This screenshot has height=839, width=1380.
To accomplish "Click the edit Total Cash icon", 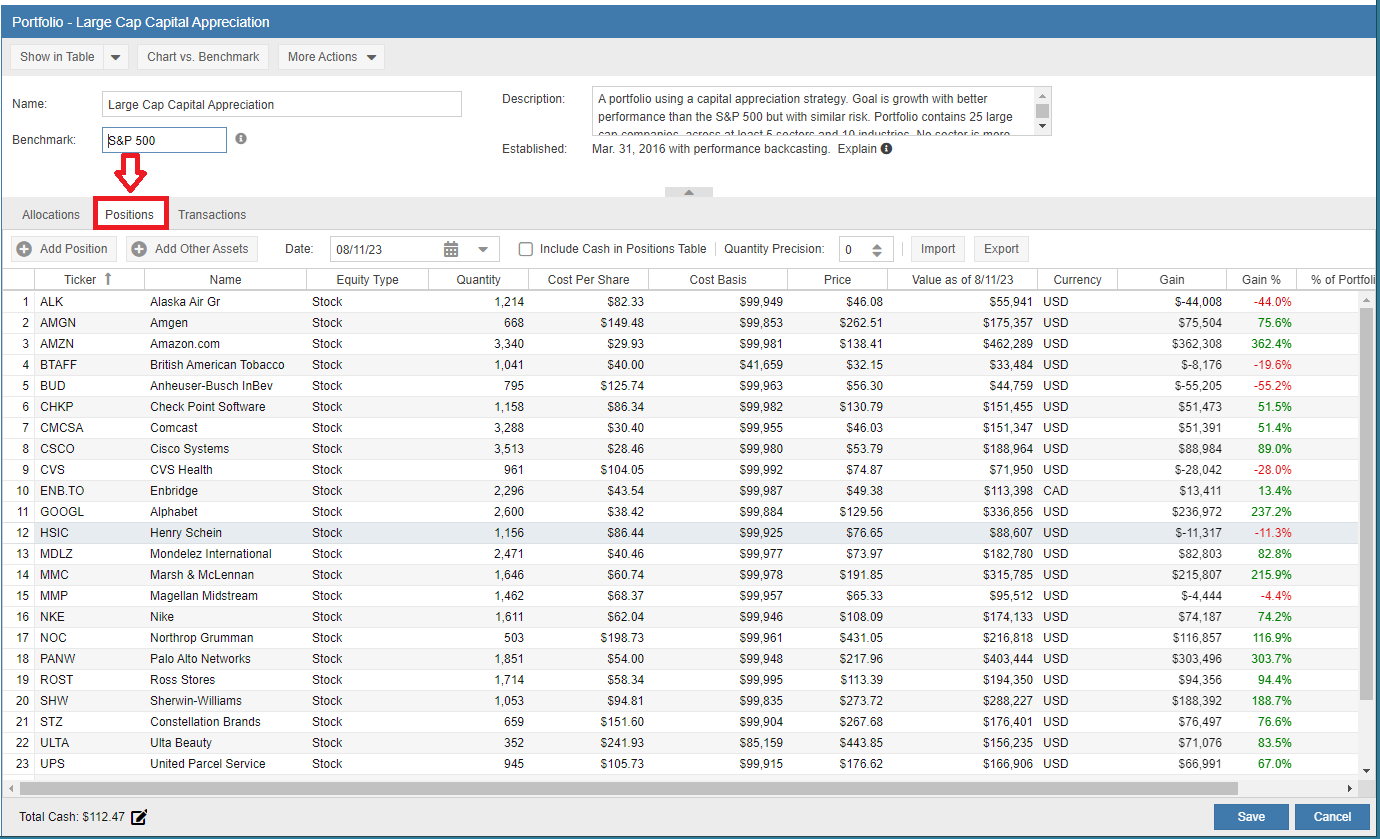I will pos(139,817).
